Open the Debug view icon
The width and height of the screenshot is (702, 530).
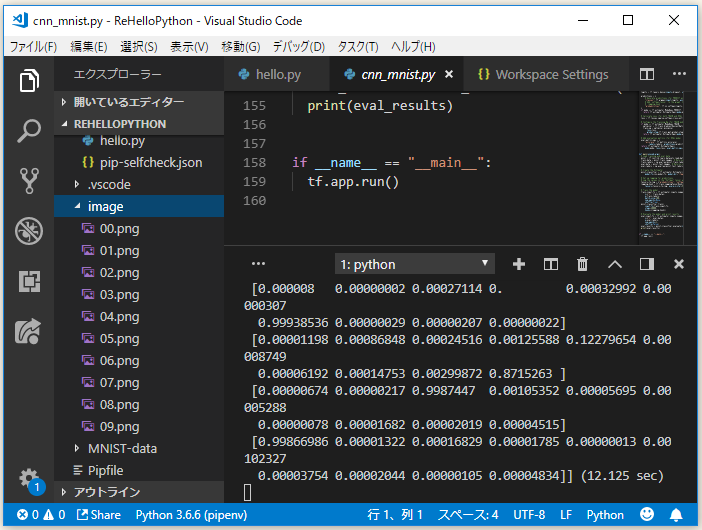point(29,231)
